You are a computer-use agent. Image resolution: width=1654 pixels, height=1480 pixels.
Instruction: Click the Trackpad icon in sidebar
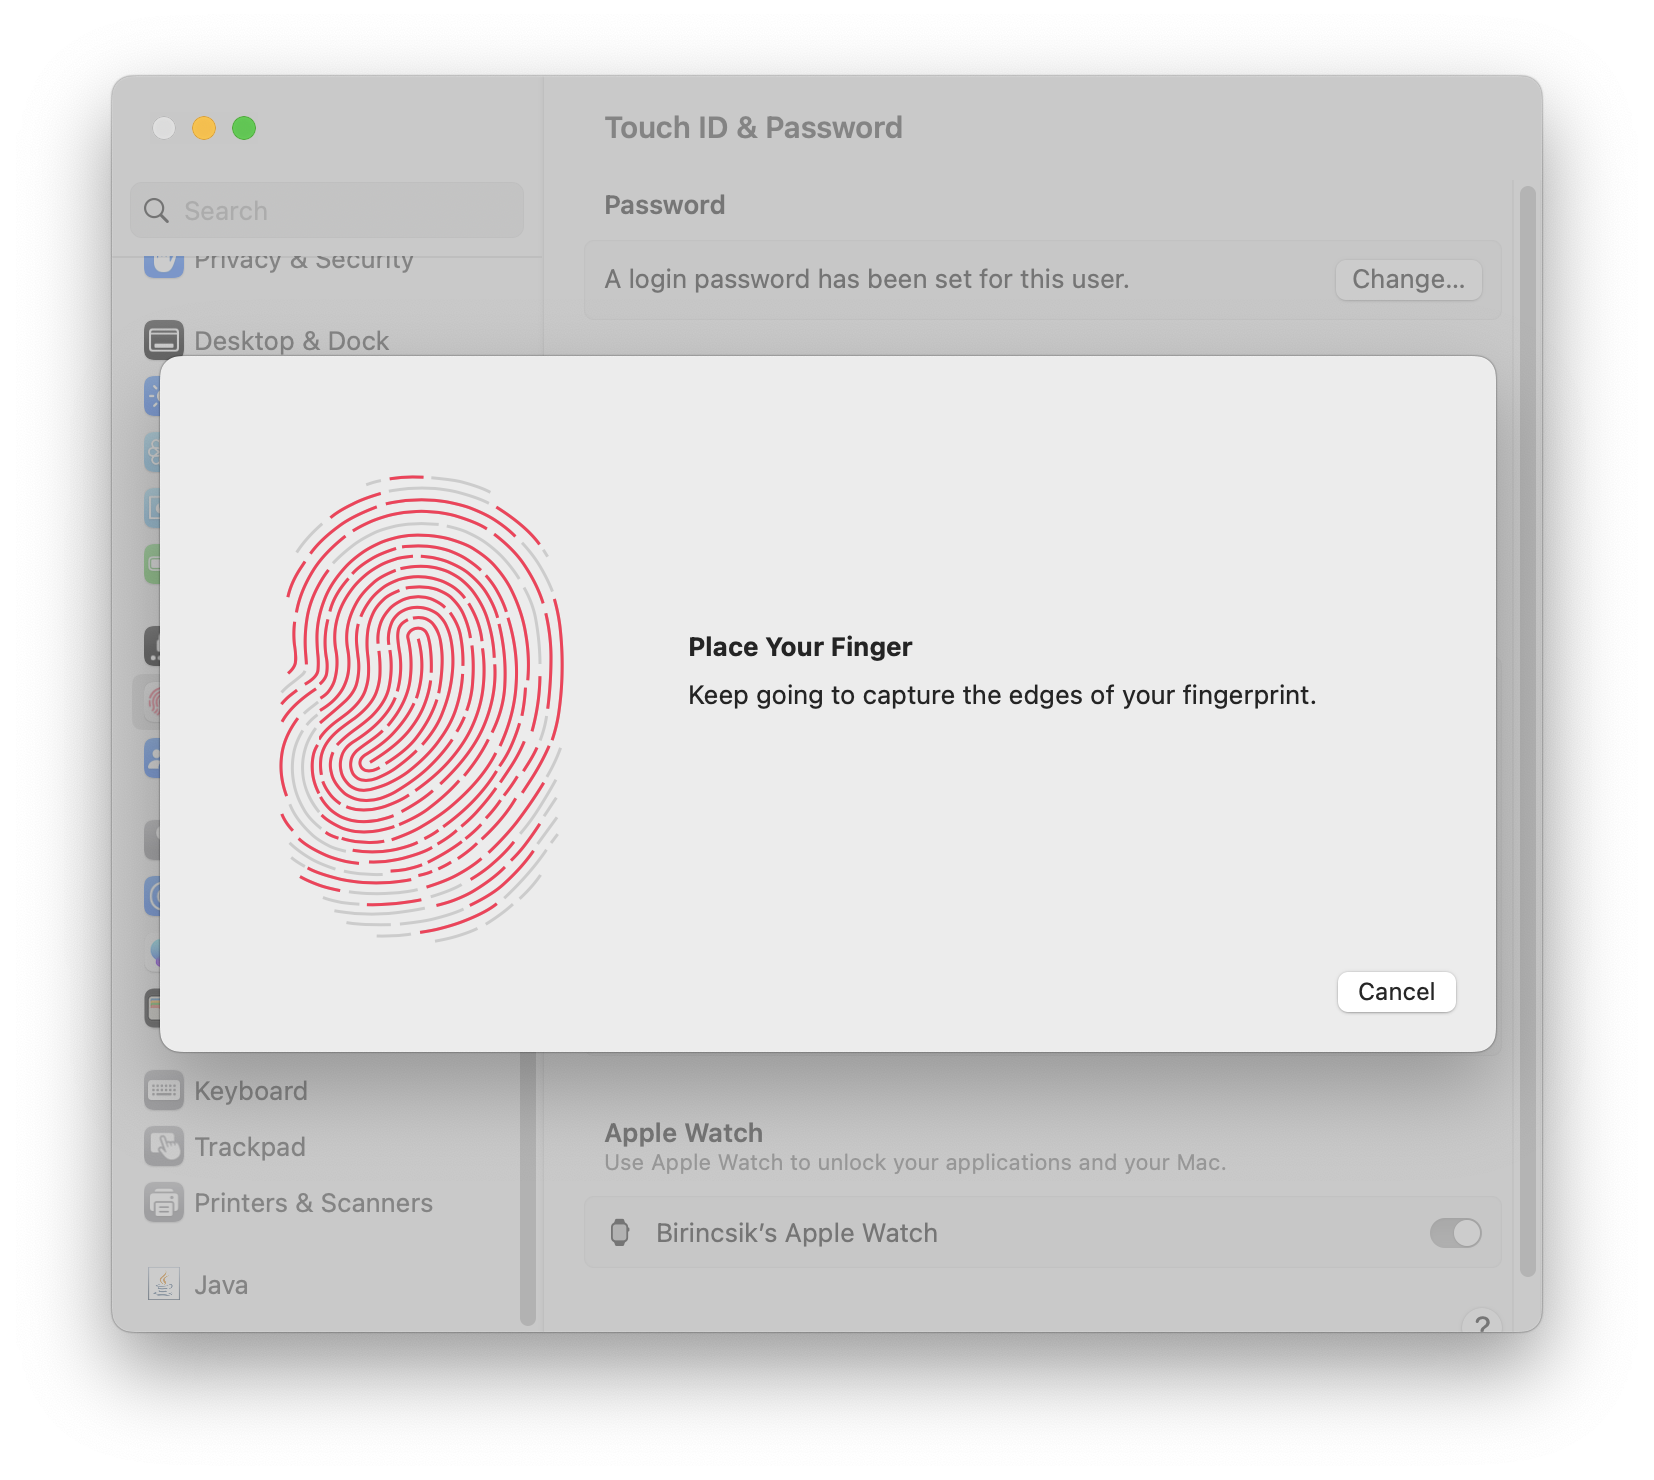(x=164, y=1147)
